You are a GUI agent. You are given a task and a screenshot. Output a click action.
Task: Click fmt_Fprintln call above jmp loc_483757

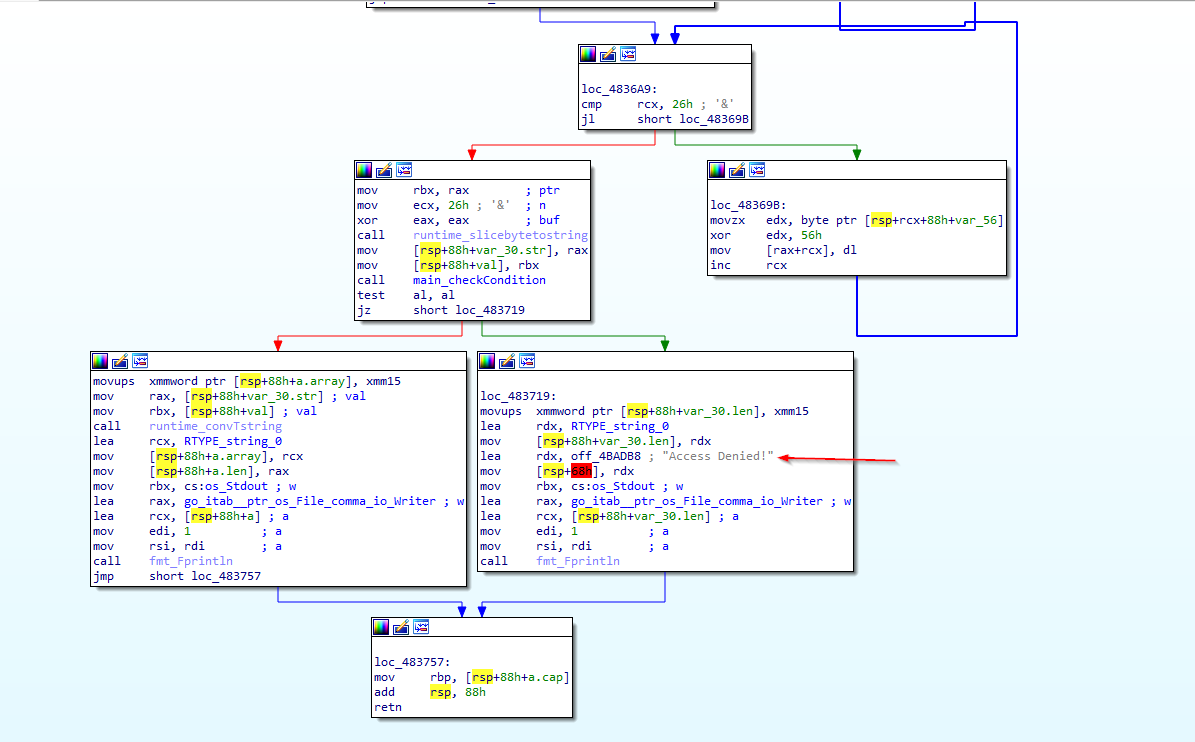pyautogui.click(x=191, y=561)
